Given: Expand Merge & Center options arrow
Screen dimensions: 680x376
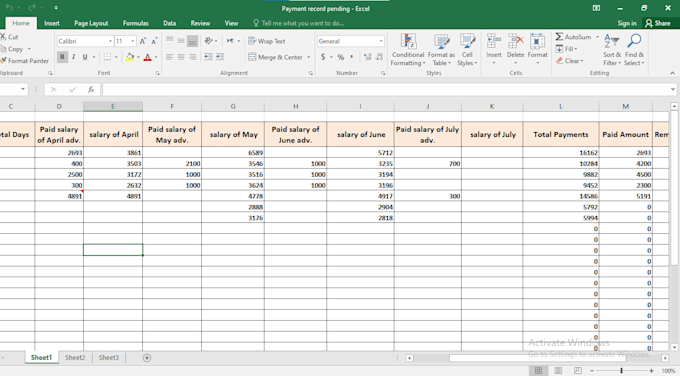Looking at the screenshot, I should click(x=309, y=57).
